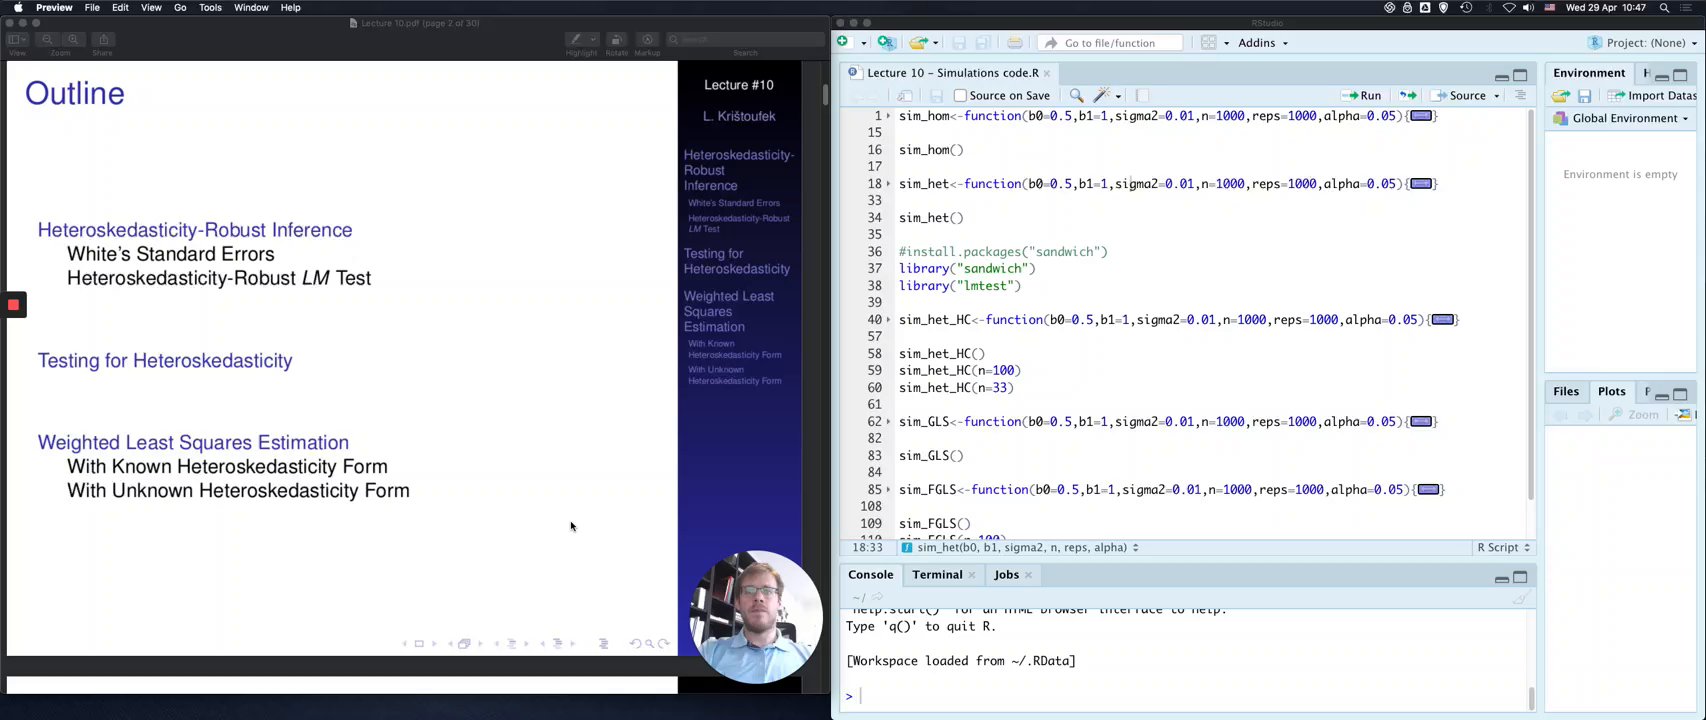
Task: Click the Wi-Fi icon in menu bar
Action: (1508, 7)
